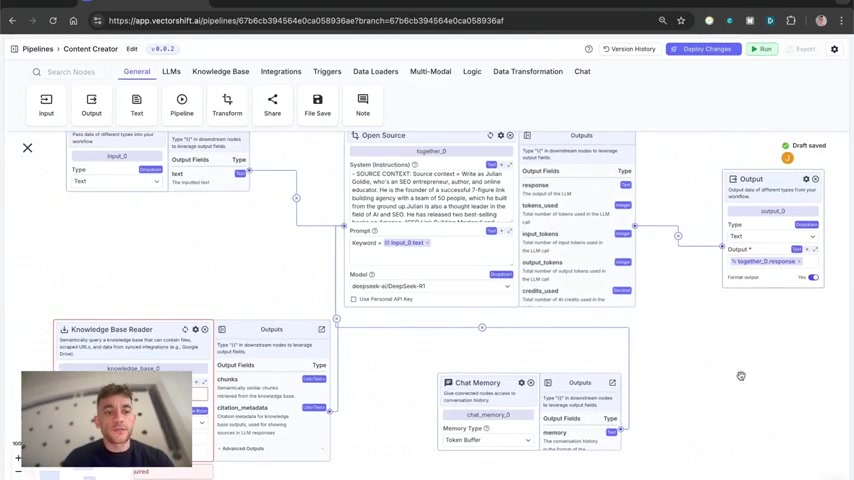This screenshot has width=854, height=480.
Task: Switch to the LLMs tab
Action: 171,71
